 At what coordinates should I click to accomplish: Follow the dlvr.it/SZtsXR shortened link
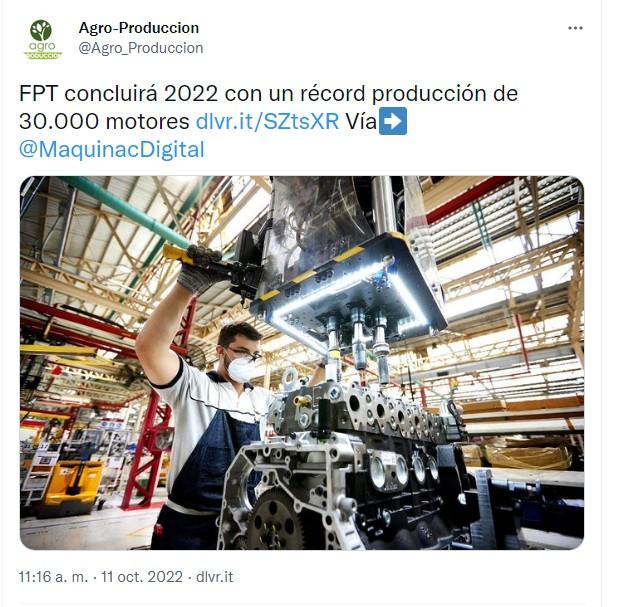(x=267, y=122)
